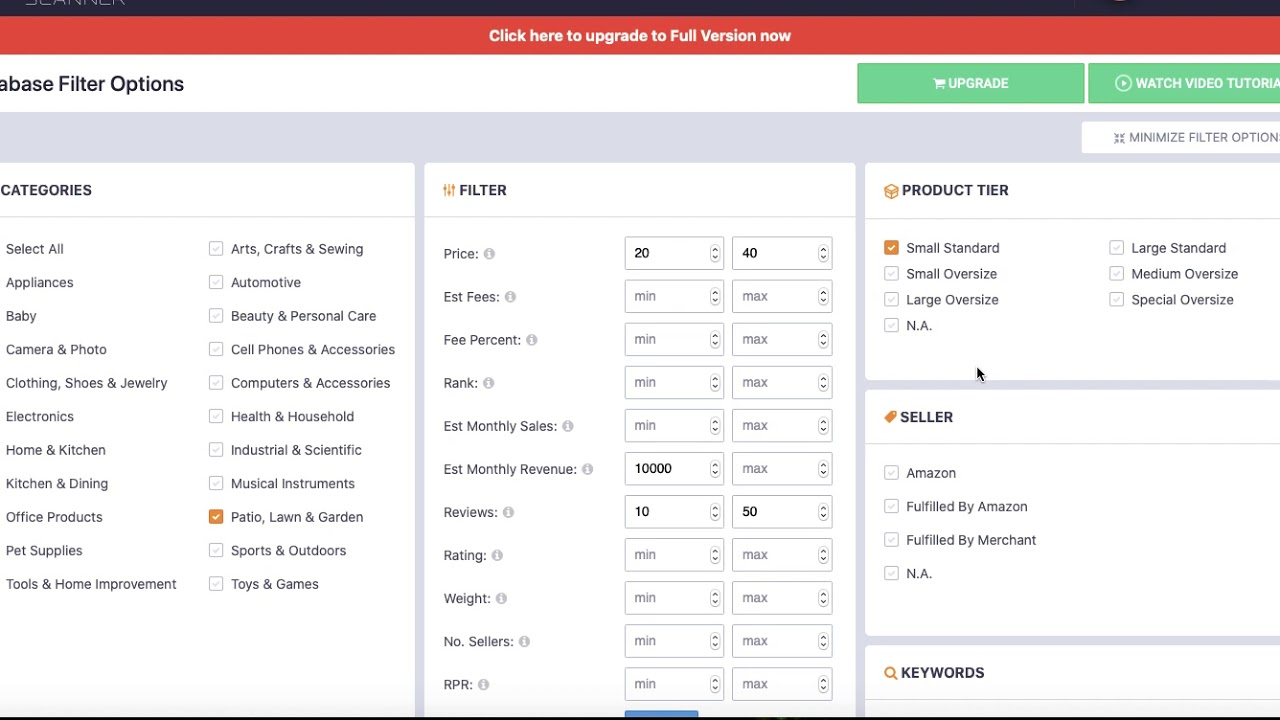Select Tools & Home Improvement category label
The width and height of the screenshot is (1280, 720).
91,584
